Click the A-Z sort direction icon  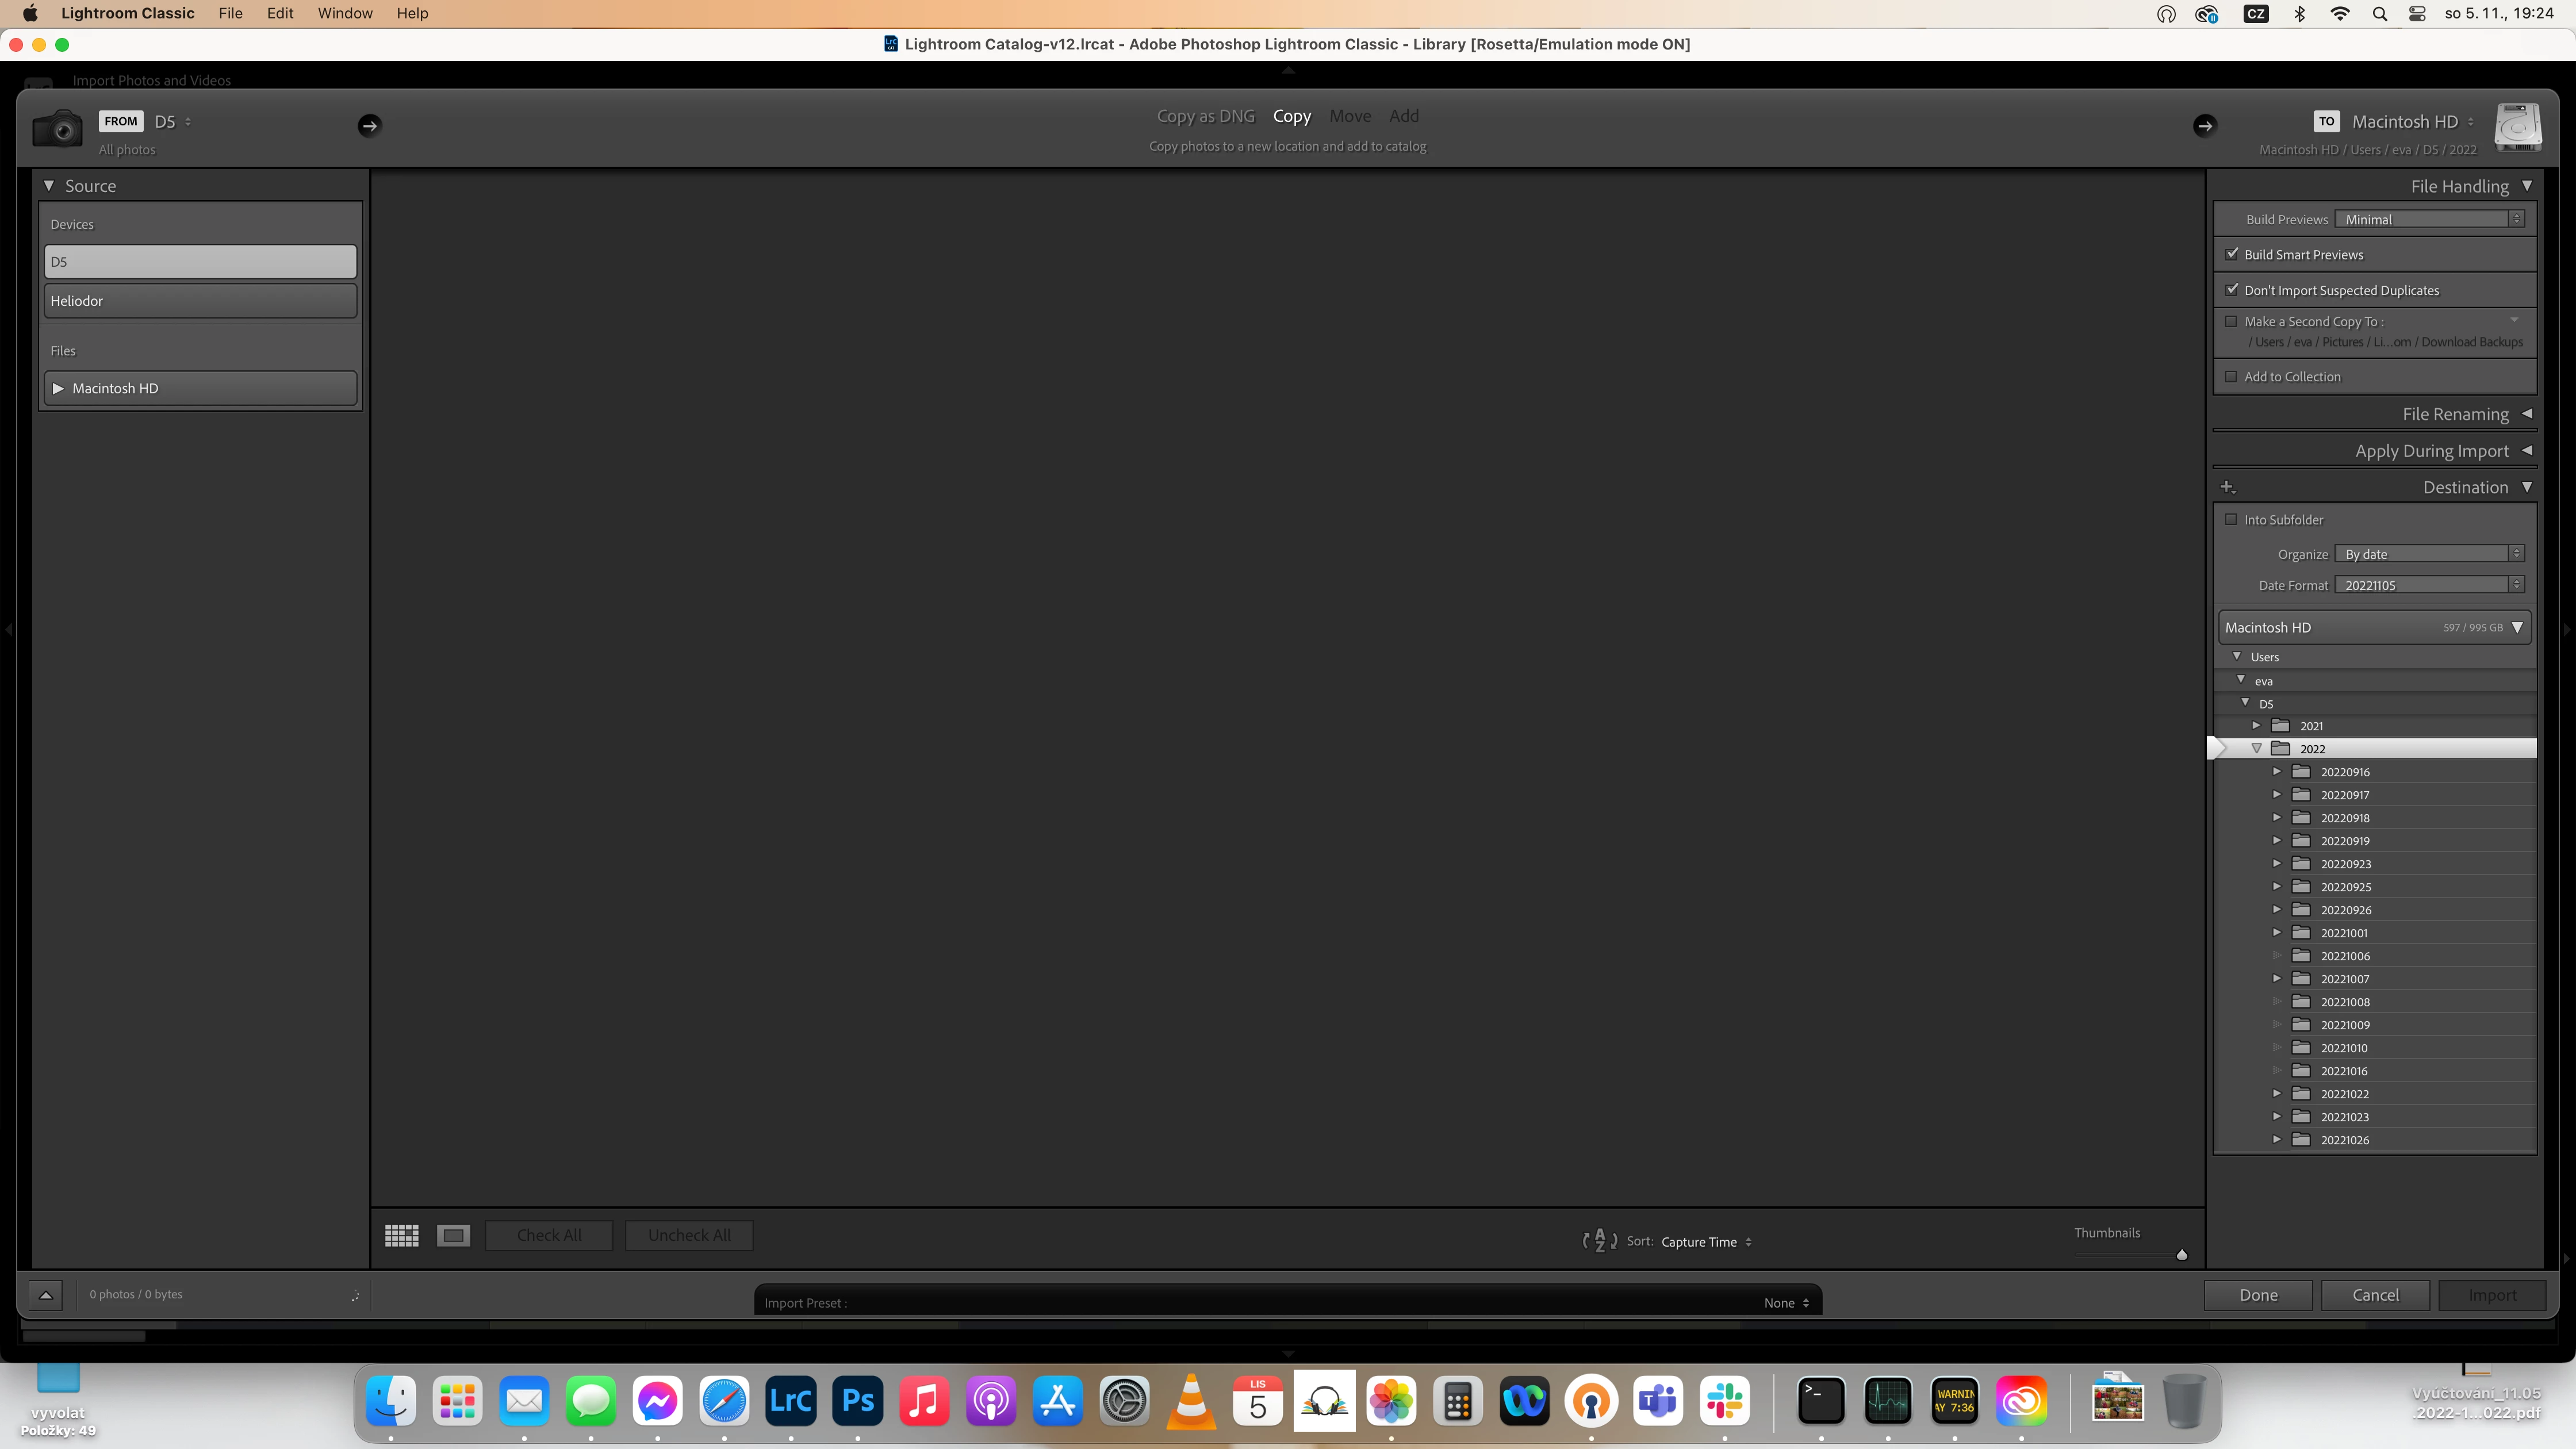coord(1599,1241)
